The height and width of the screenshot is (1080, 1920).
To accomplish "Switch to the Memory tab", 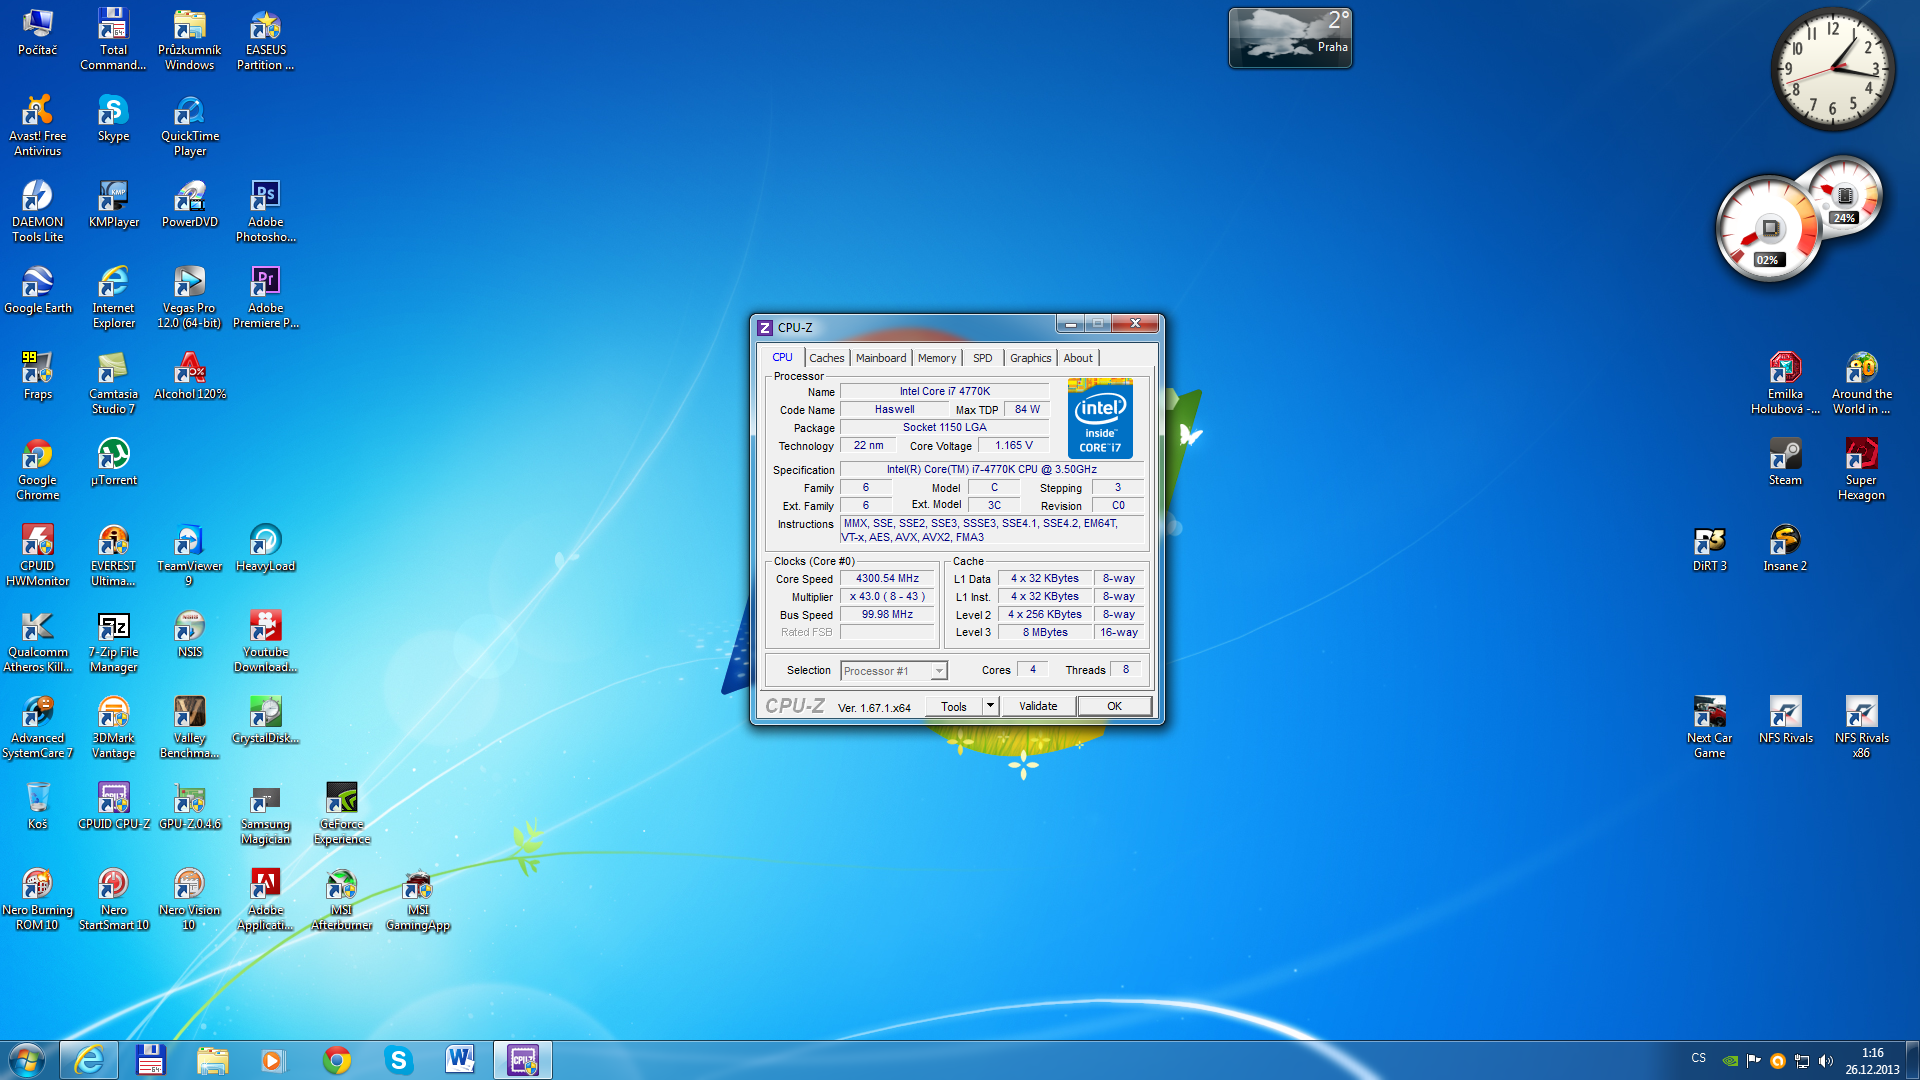I will (936, 358).
